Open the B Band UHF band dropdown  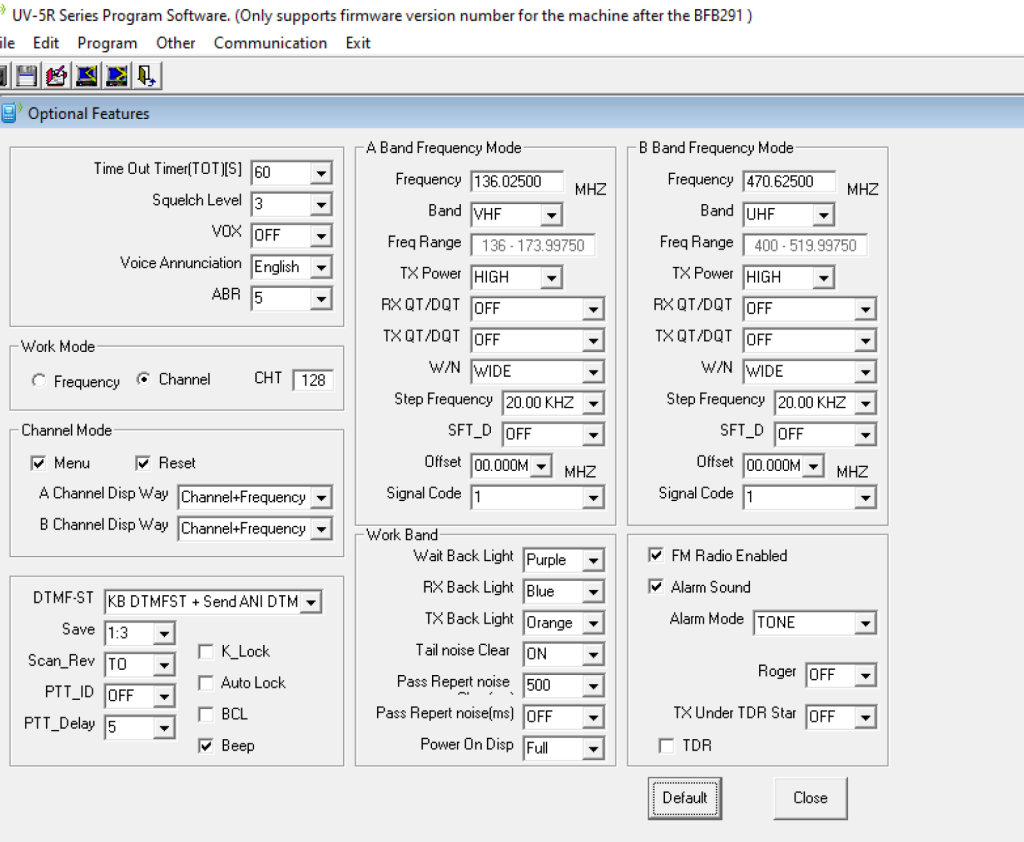[824, 215]
